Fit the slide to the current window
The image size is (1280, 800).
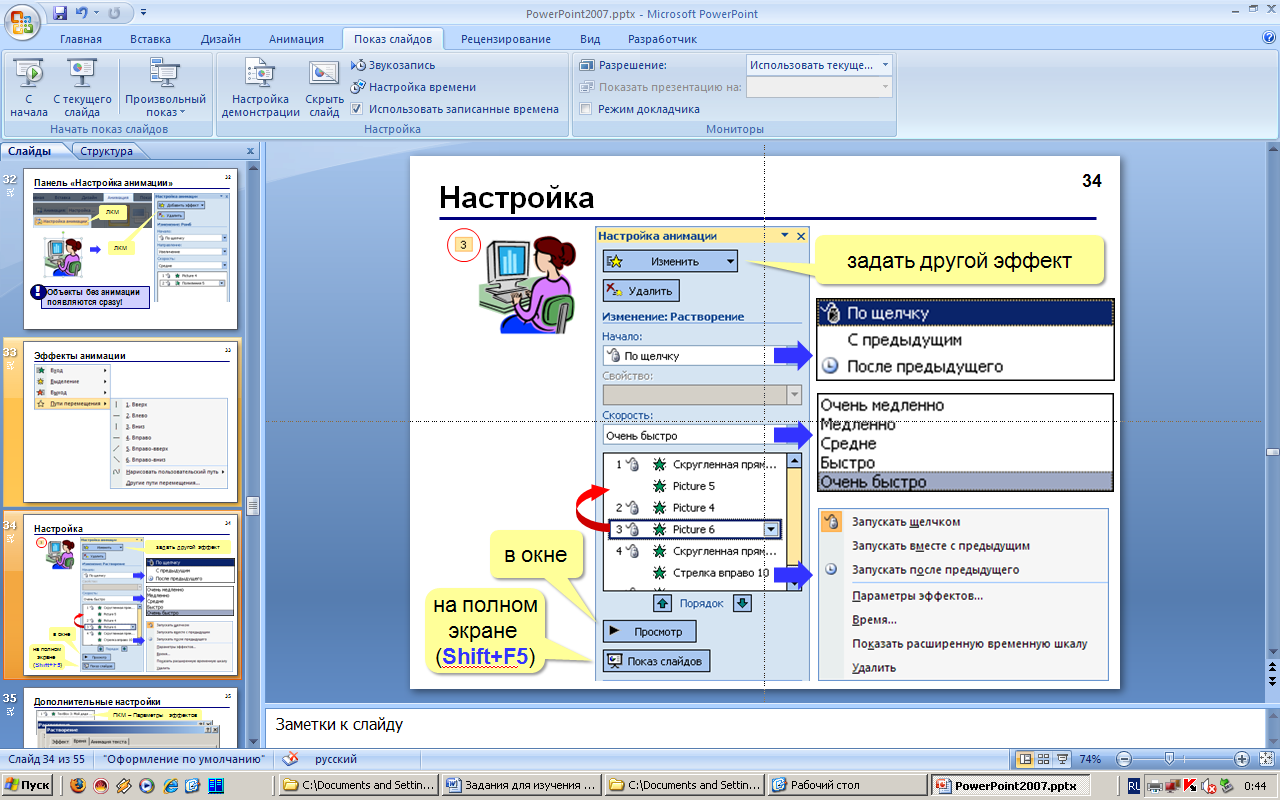click(1265, 759)
